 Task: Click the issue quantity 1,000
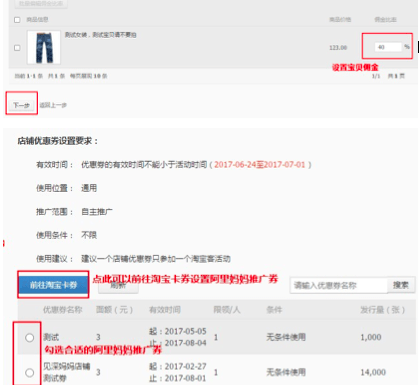click(371, 337)
